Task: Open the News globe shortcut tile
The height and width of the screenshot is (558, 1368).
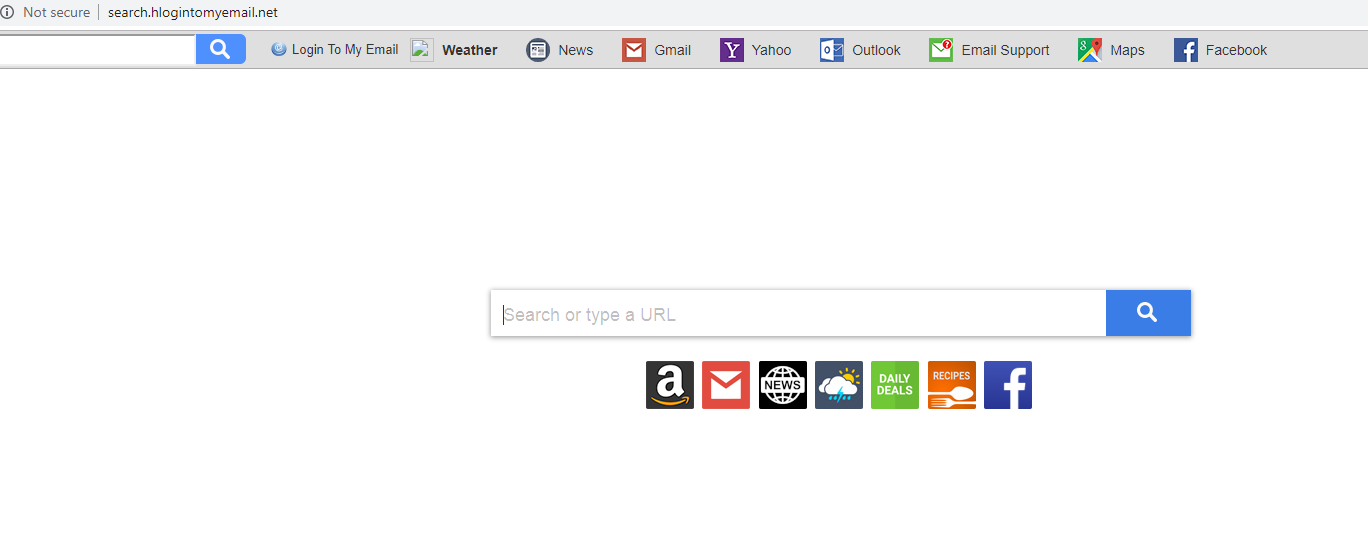Action: 783,385
